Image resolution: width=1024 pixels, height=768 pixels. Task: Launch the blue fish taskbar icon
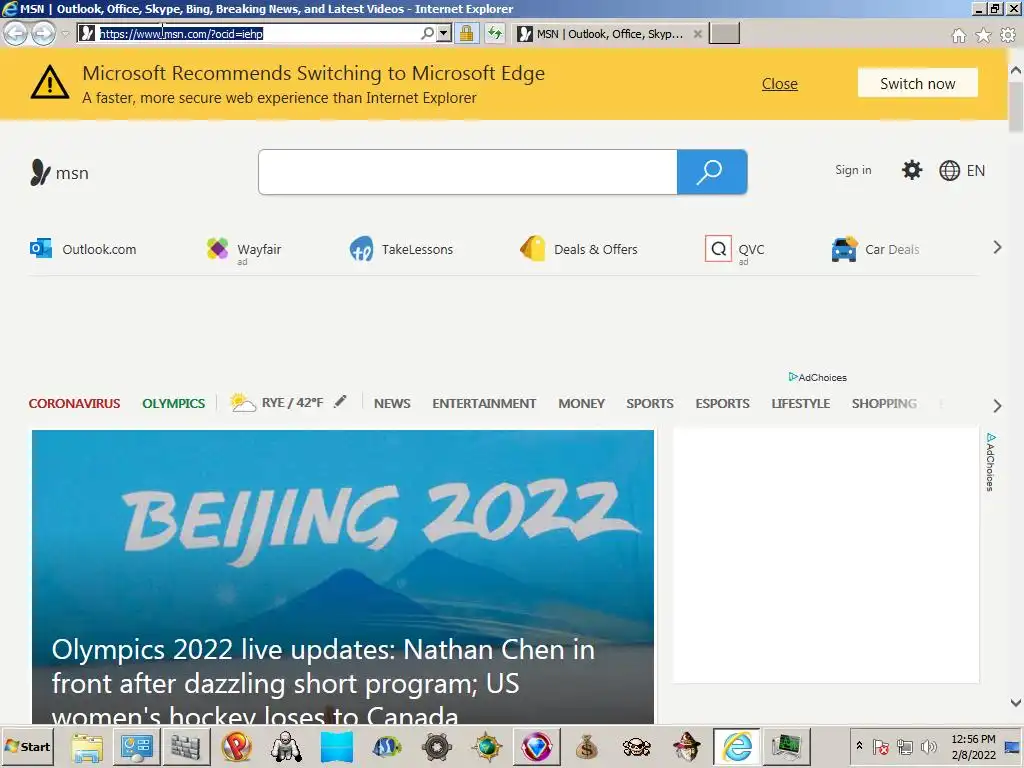point(387,746)
